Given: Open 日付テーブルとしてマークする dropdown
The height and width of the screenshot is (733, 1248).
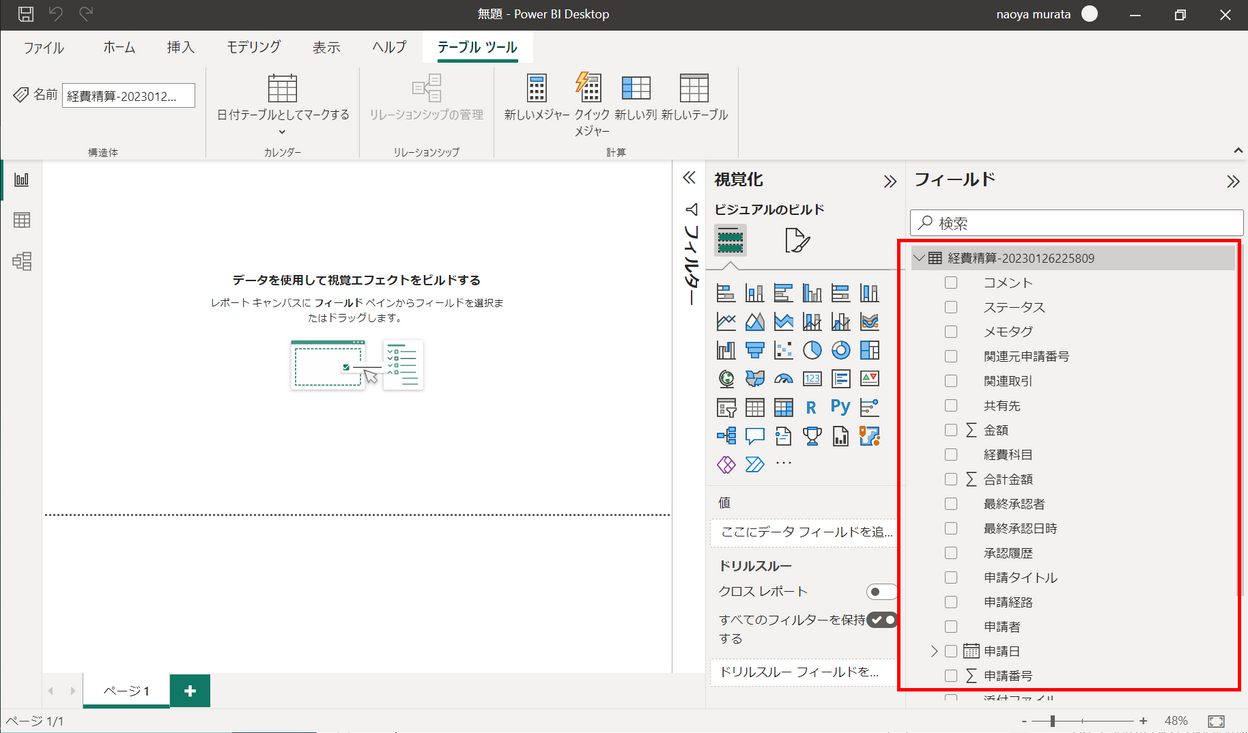Looking at the screenshot, I should point(283,104).
